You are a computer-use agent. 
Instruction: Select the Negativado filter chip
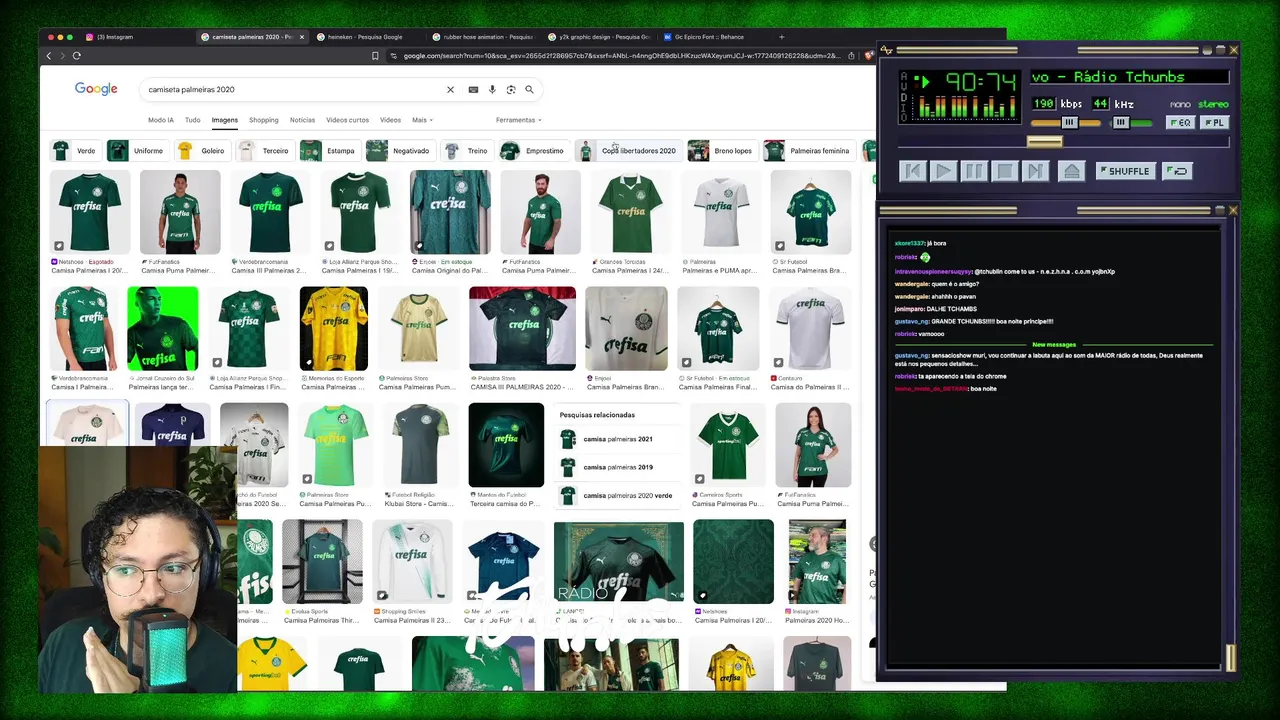click(x=399, y=151)
